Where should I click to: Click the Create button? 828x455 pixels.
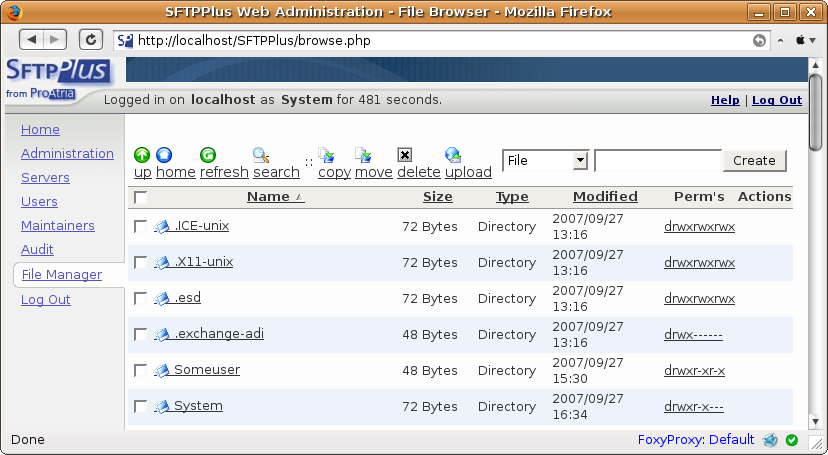(754, 160)
